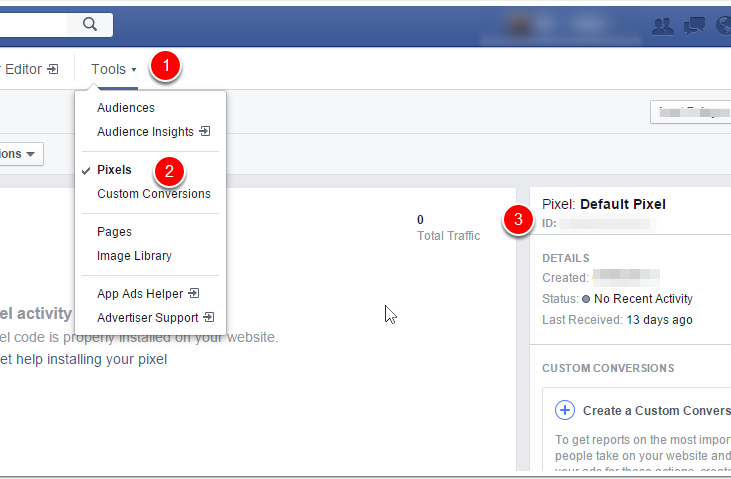
Task: Open the blurred date range selector
Action: pos(691,112)
